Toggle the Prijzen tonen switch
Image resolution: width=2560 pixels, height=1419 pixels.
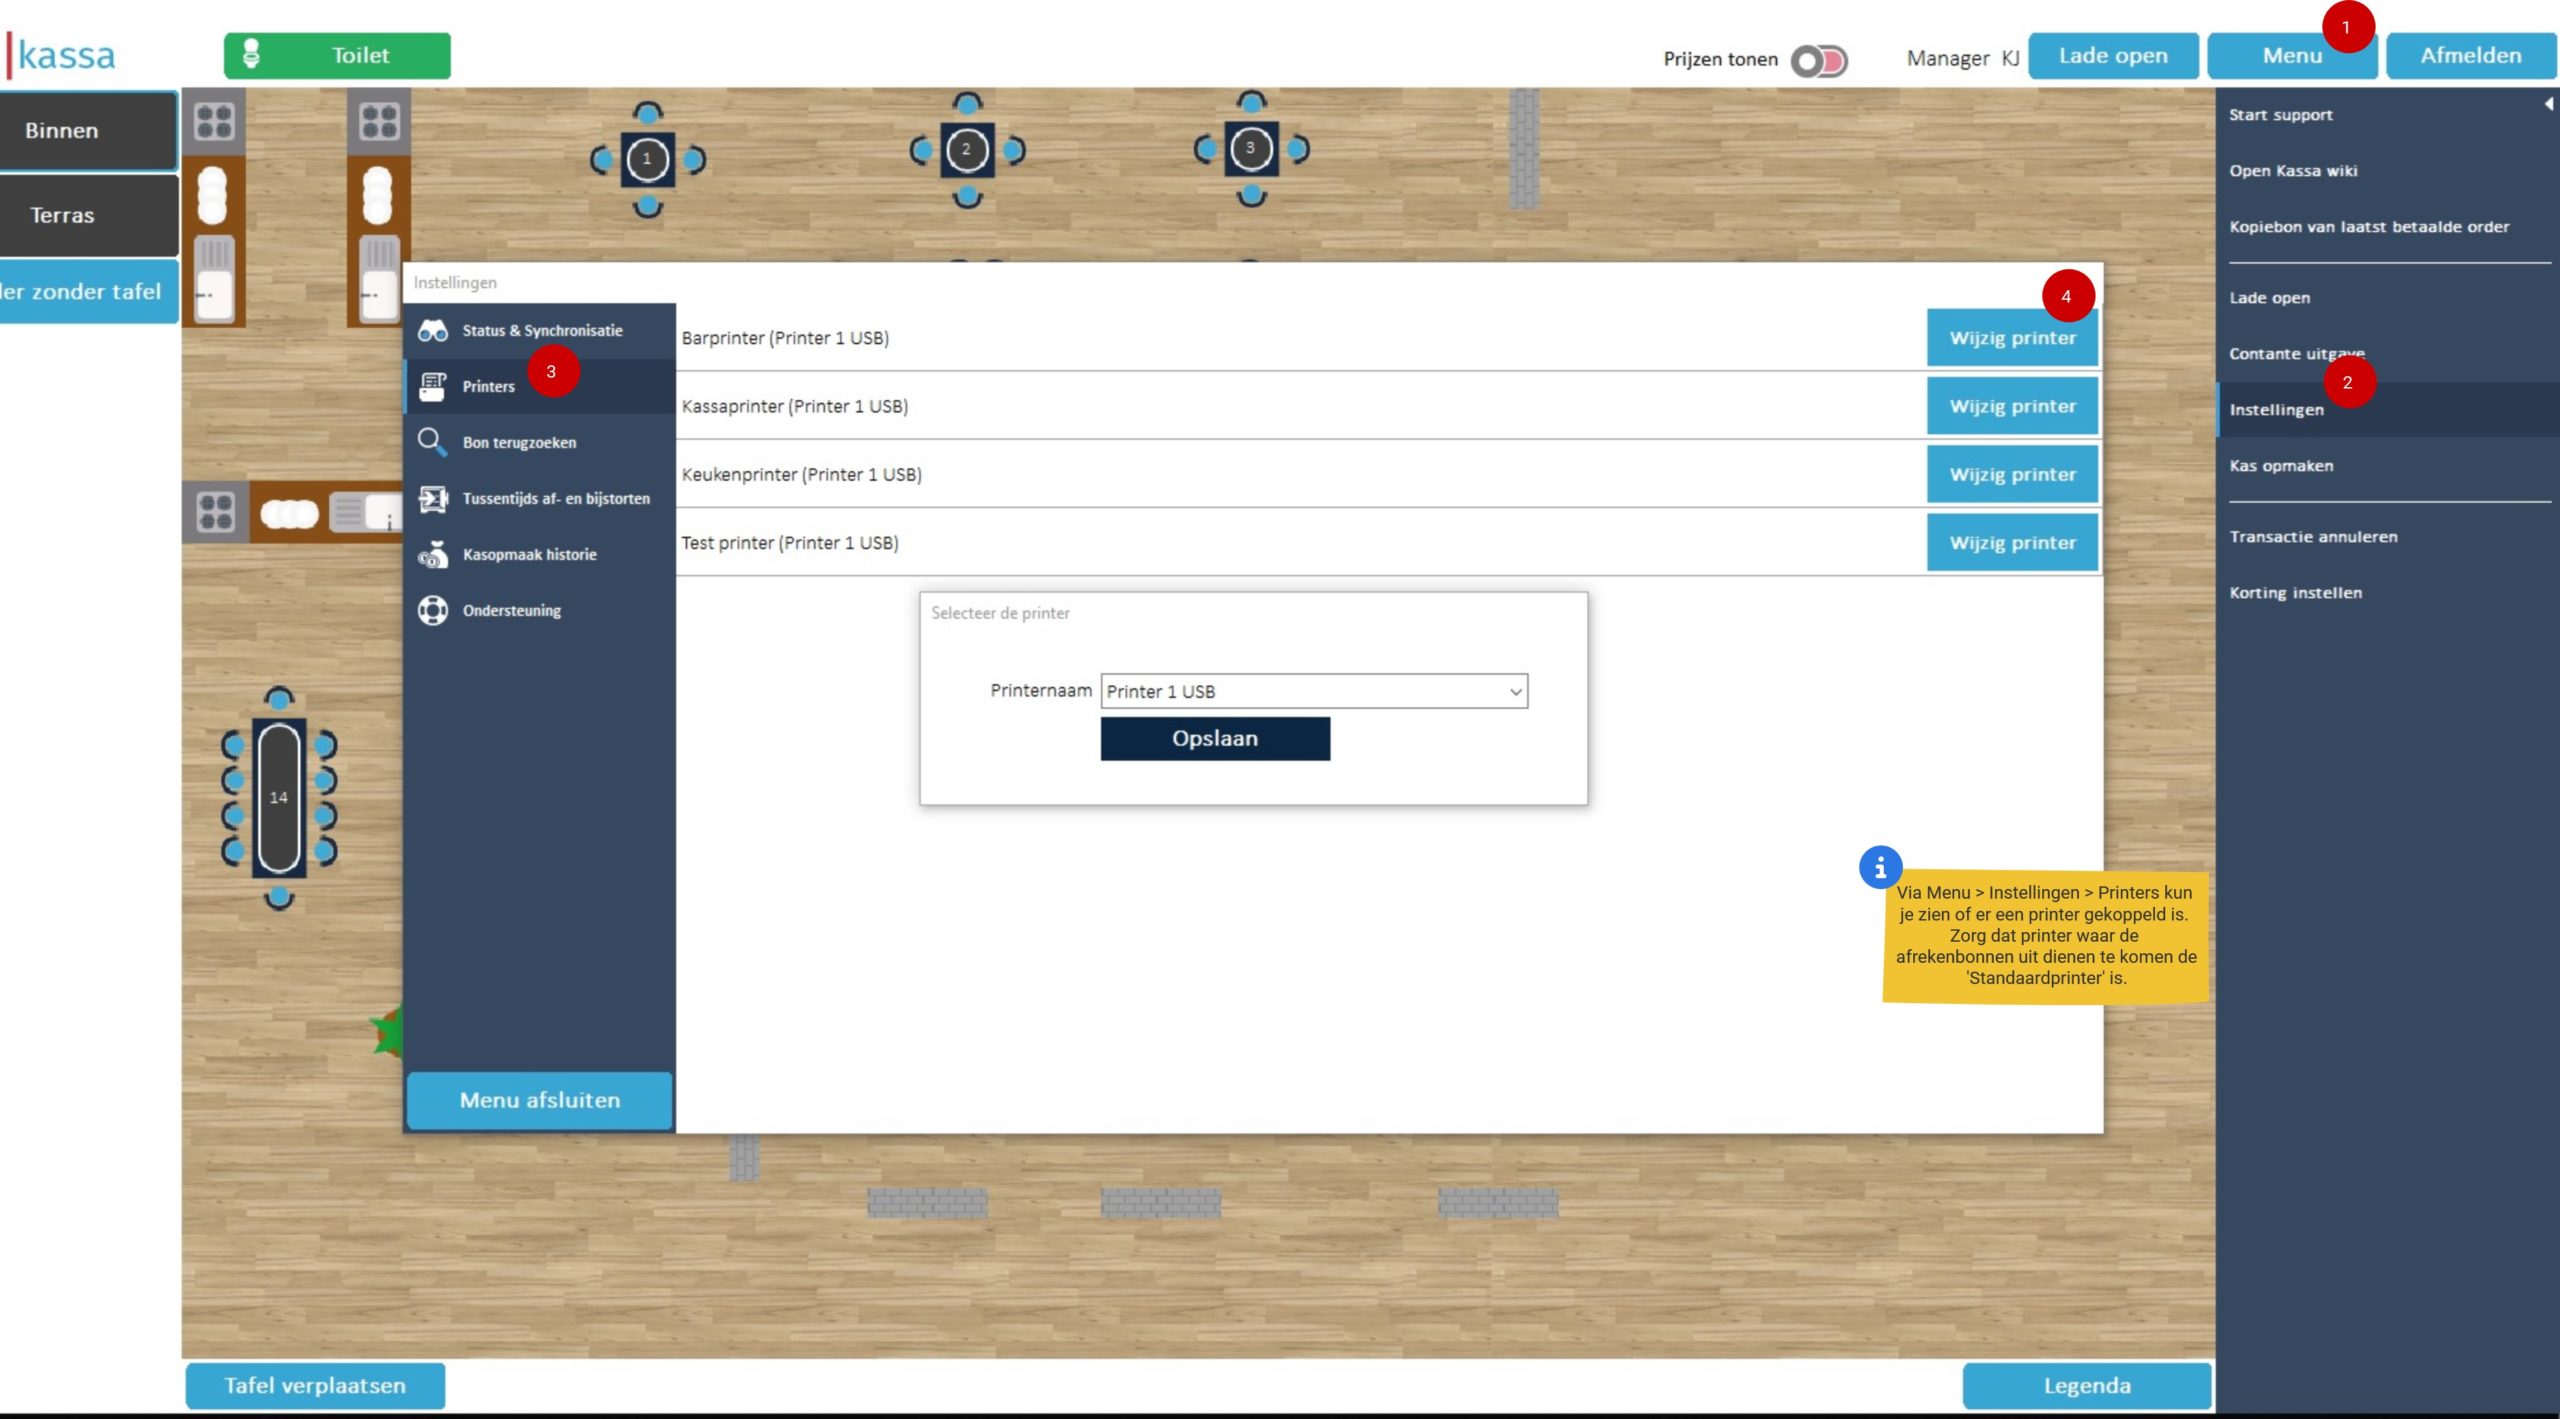pos(1818,60)
